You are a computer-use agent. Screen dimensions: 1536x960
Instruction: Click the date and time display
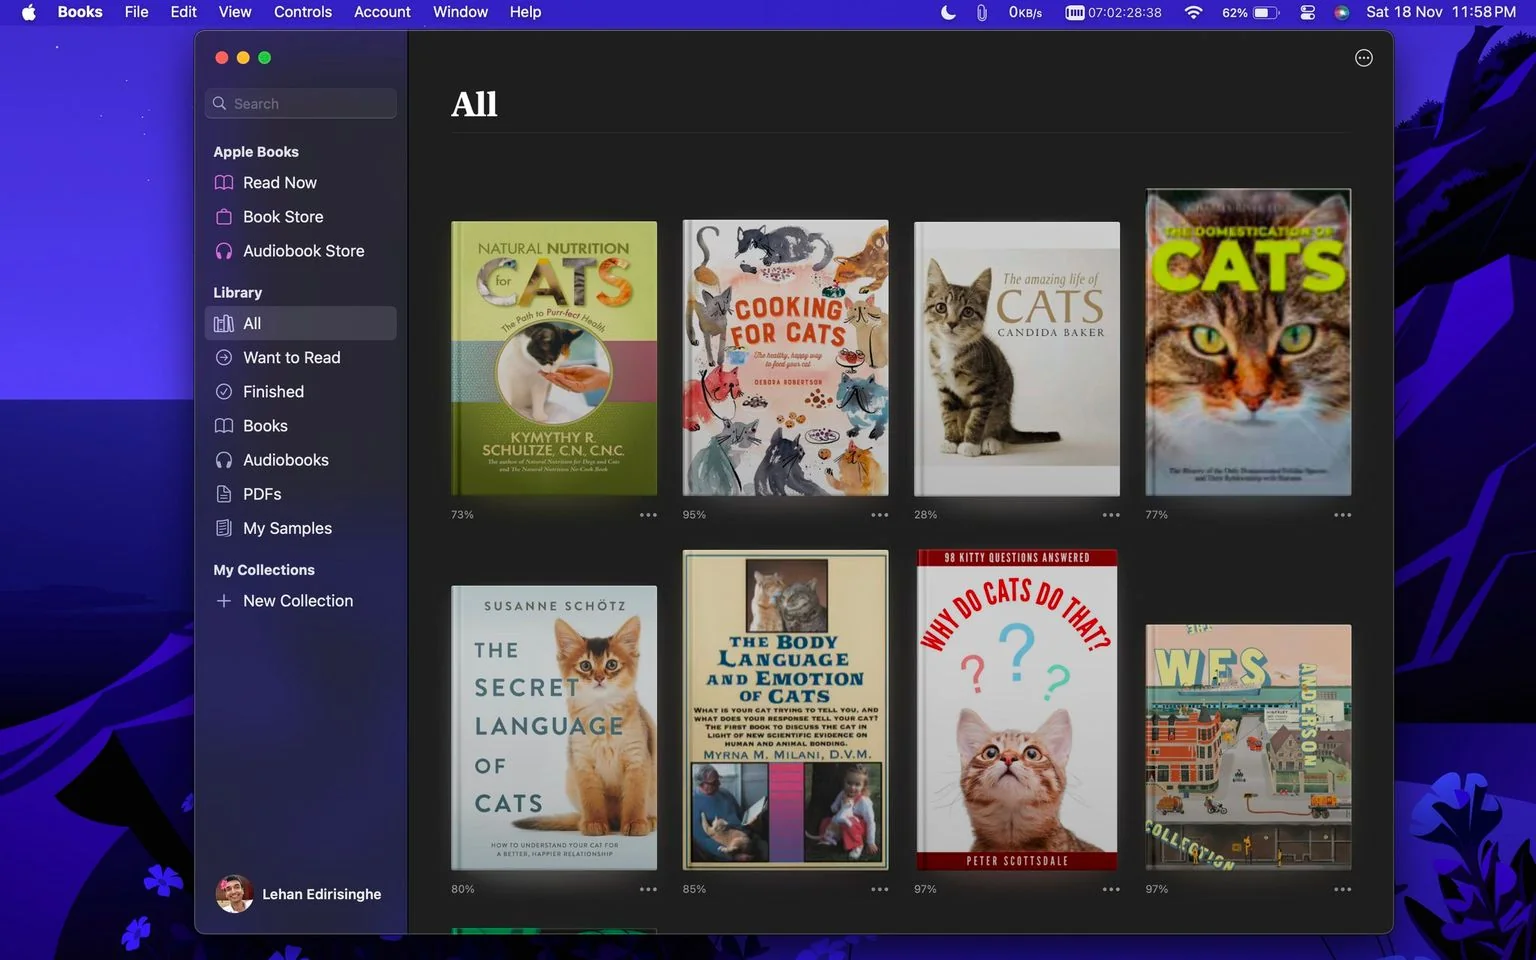(1441, 12)
